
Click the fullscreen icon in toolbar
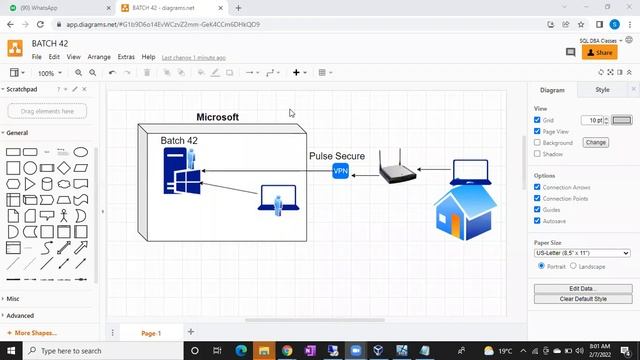pos(610,72)
